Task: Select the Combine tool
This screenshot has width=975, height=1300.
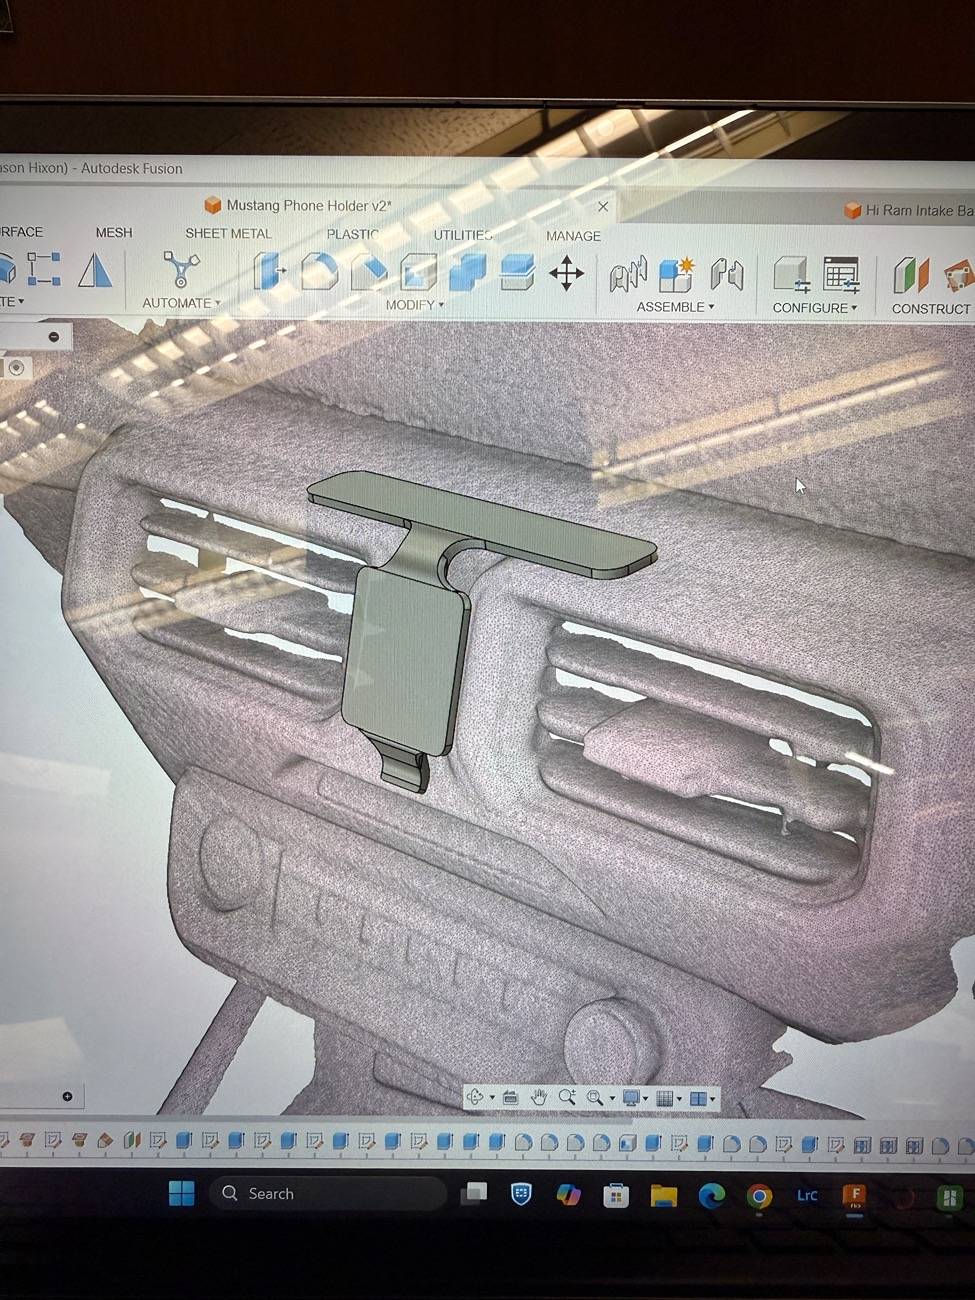Action: coord(467,272)
